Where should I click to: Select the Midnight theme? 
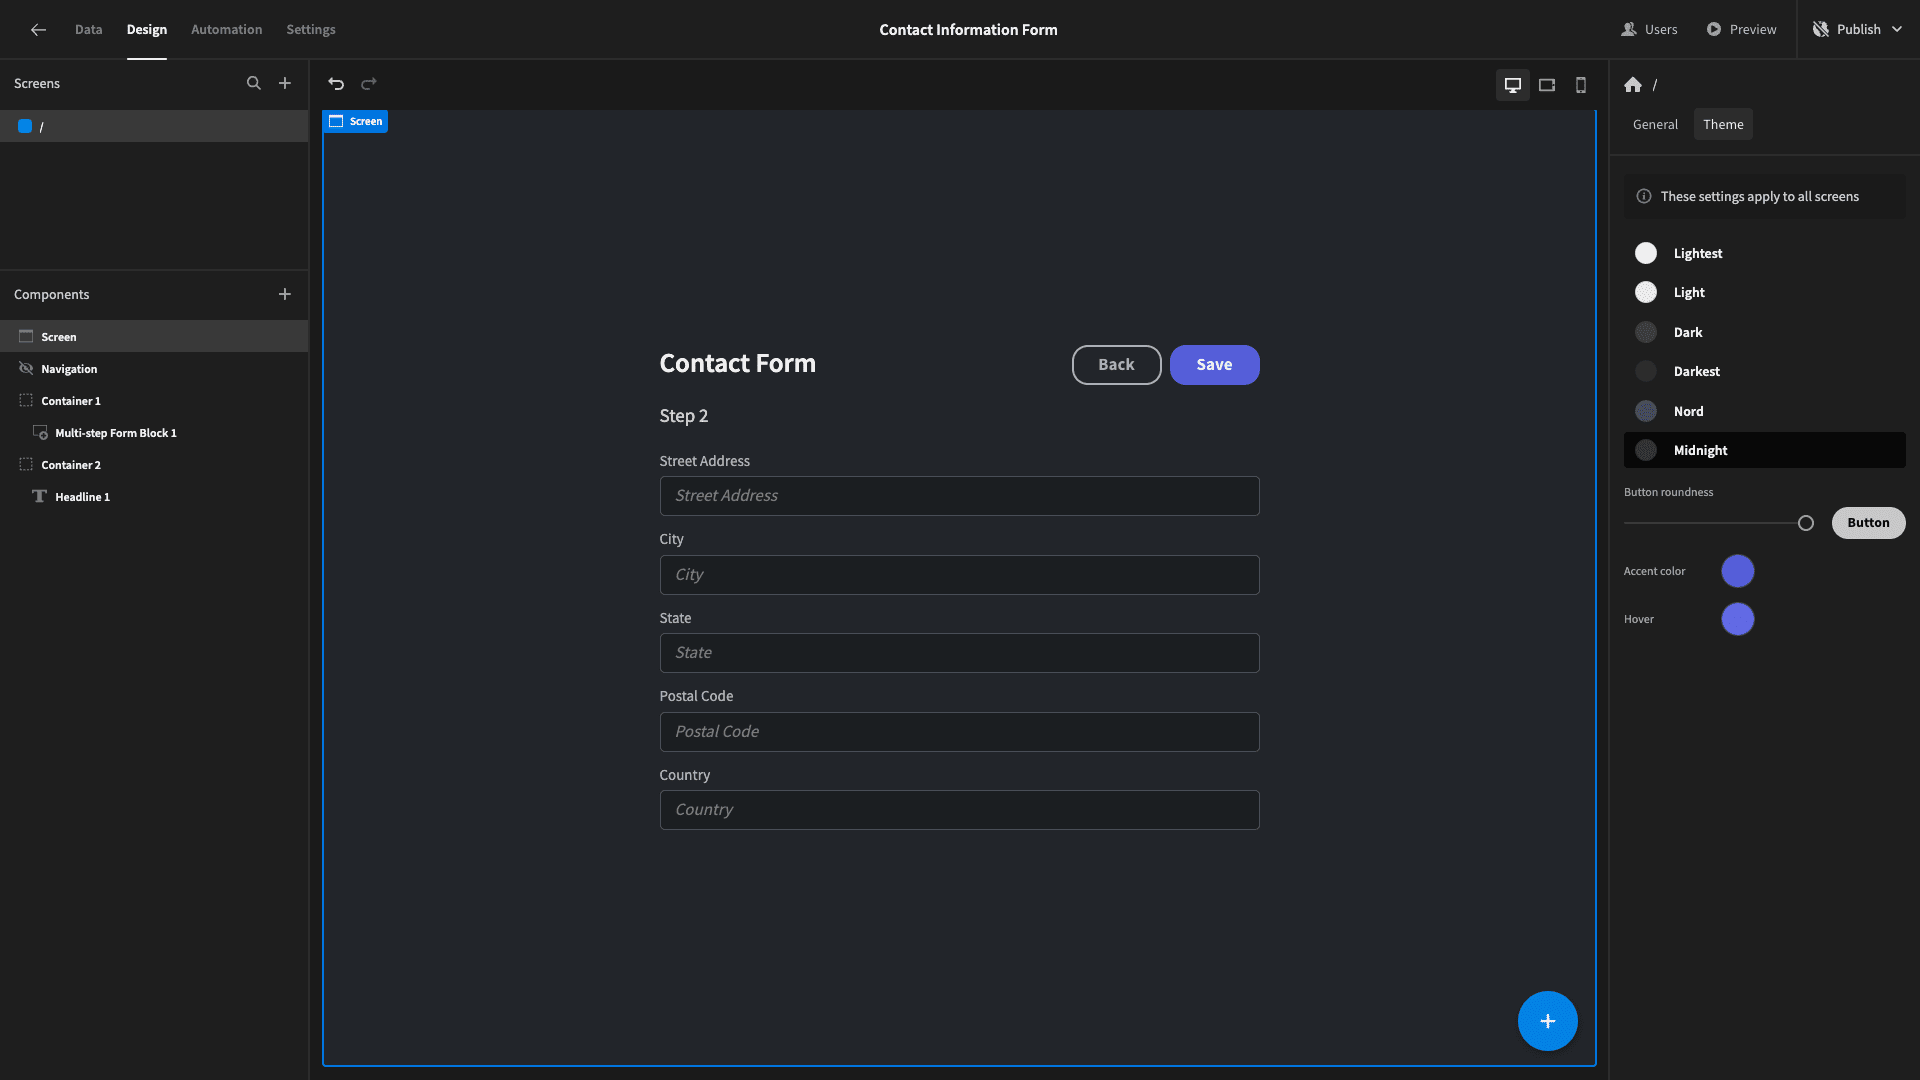click(1765, 450)
